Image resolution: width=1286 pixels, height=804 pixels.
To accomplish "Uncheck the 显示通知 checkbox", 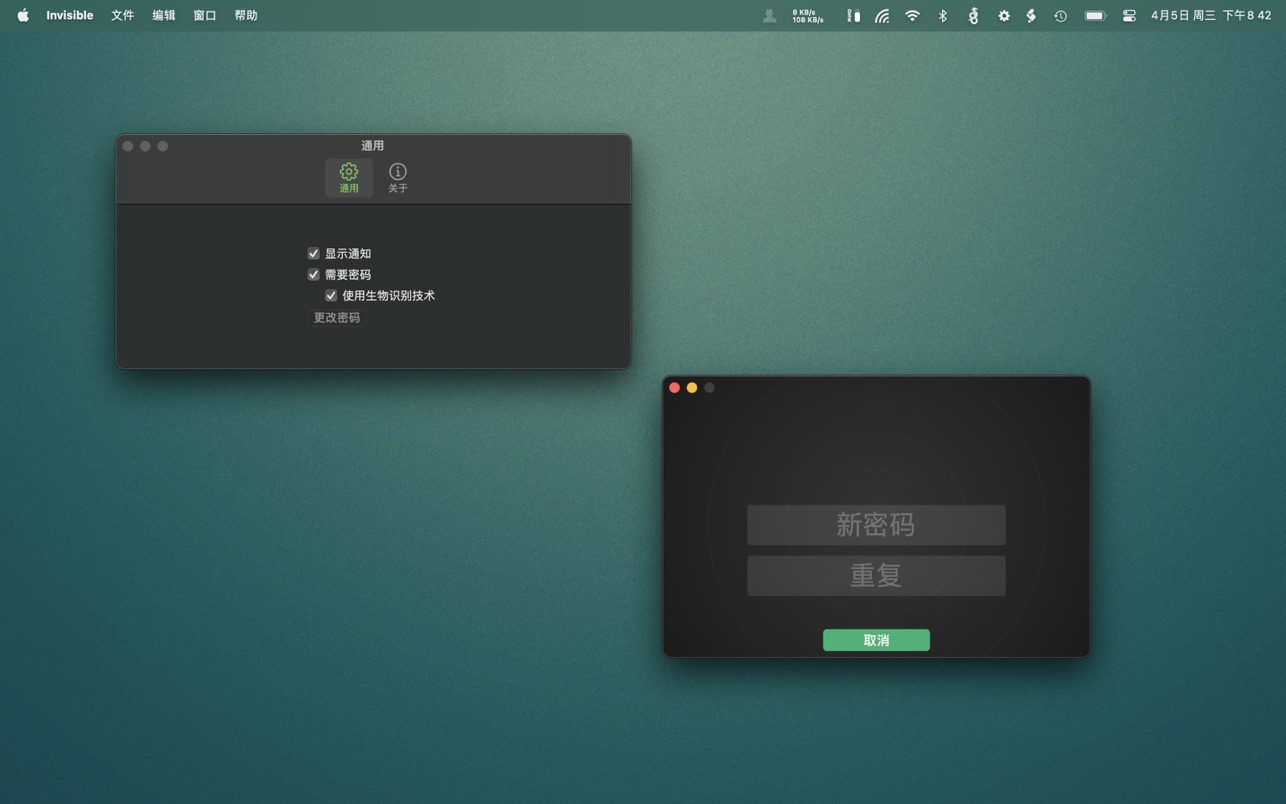I will click(x=314, y=254).
